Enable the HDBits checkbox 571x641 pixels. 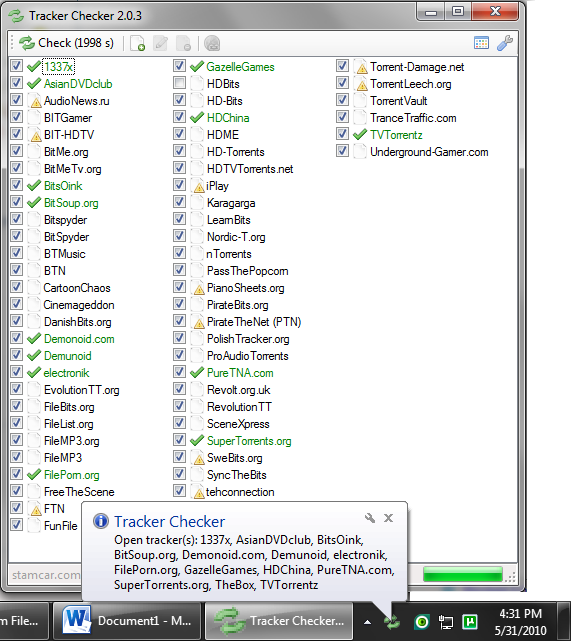tap(179, 83)
